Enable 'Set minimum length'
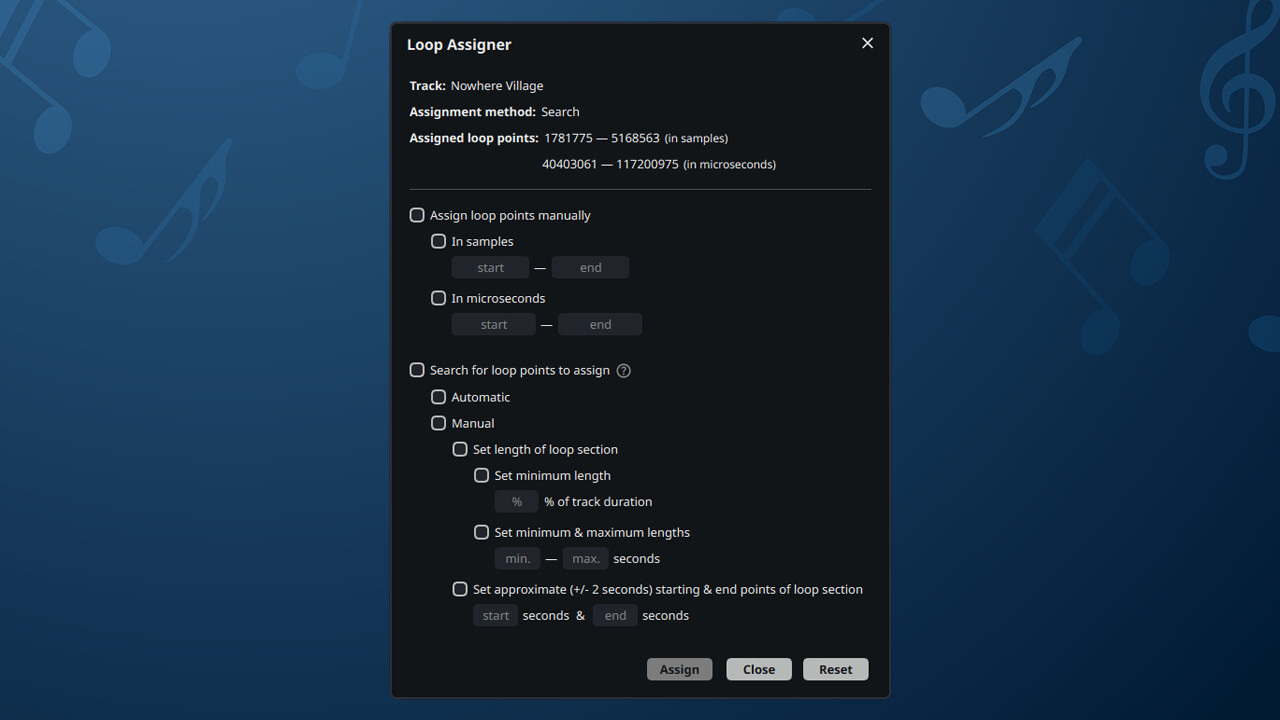The width and height of the screenshot is (1280, 720). tap(481, 475)
